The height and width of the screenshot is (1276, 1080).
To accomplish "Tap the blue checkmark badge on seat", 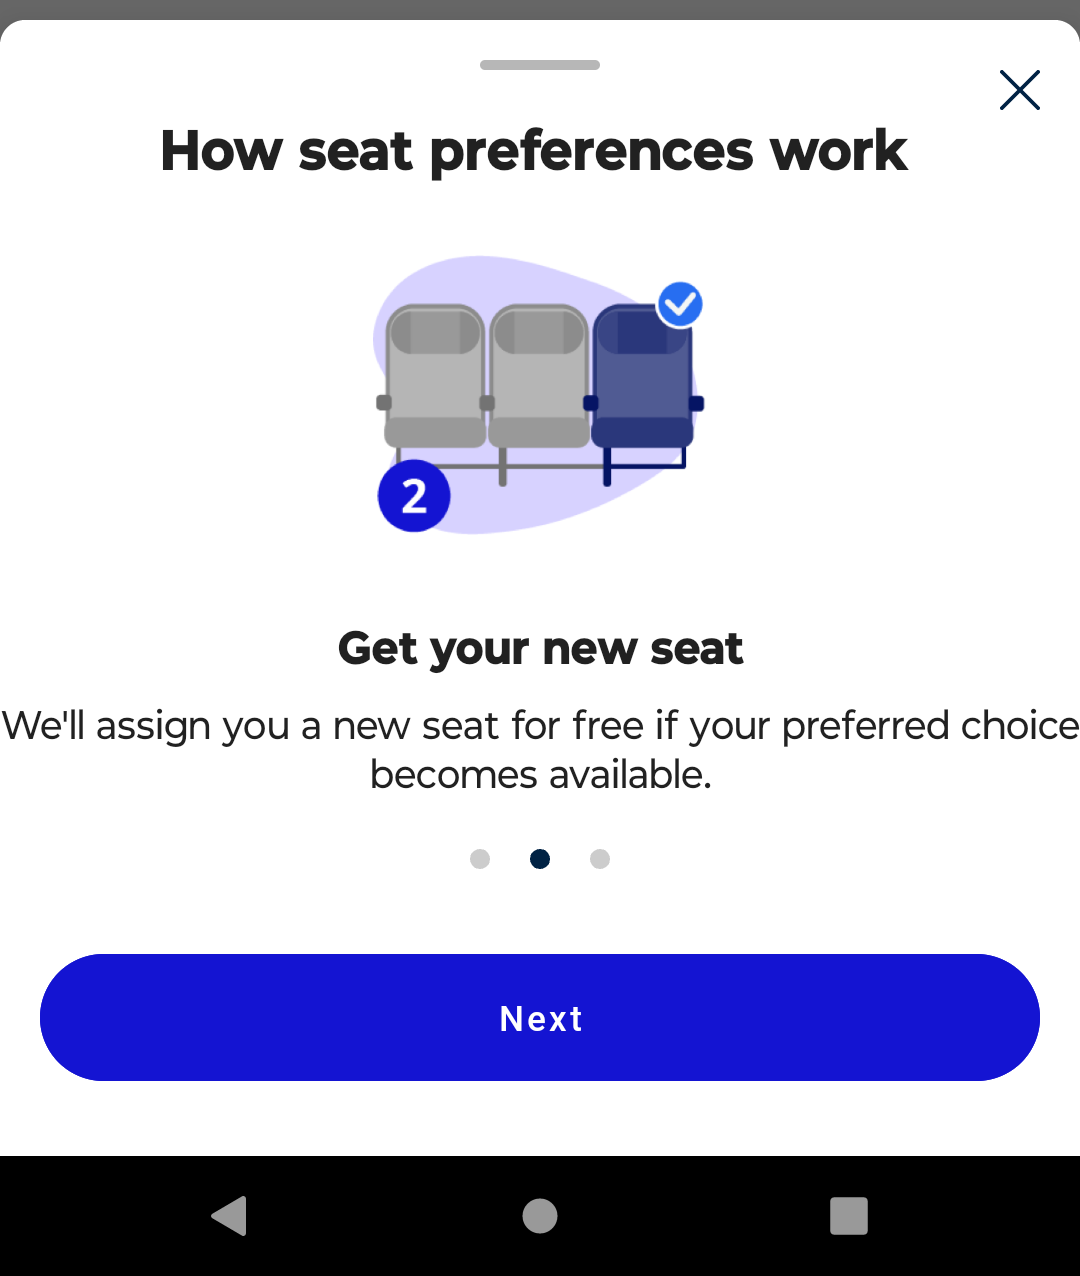I will pos(680,304).
